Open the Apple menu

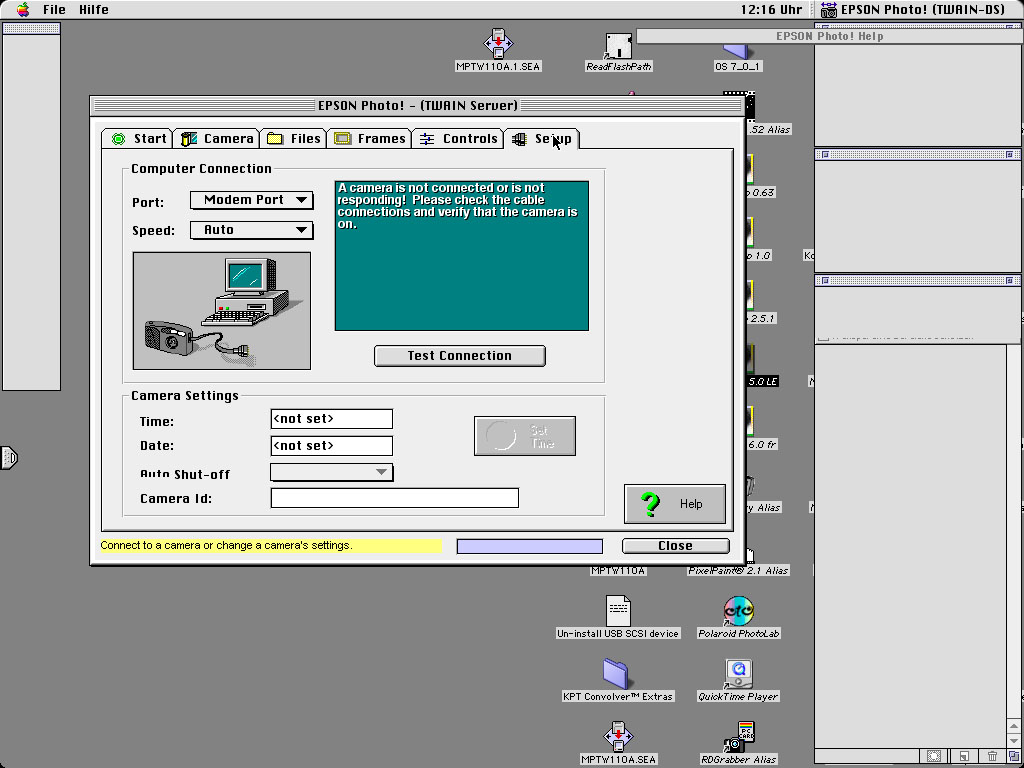click(24, 10)
